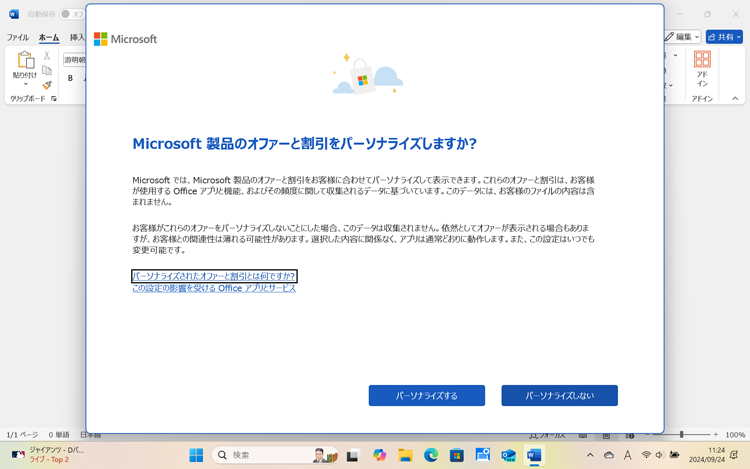This screenshot has width=750, height=469.
Task: Switch to the Home (ホーム) tab
Action: point(49,38)
